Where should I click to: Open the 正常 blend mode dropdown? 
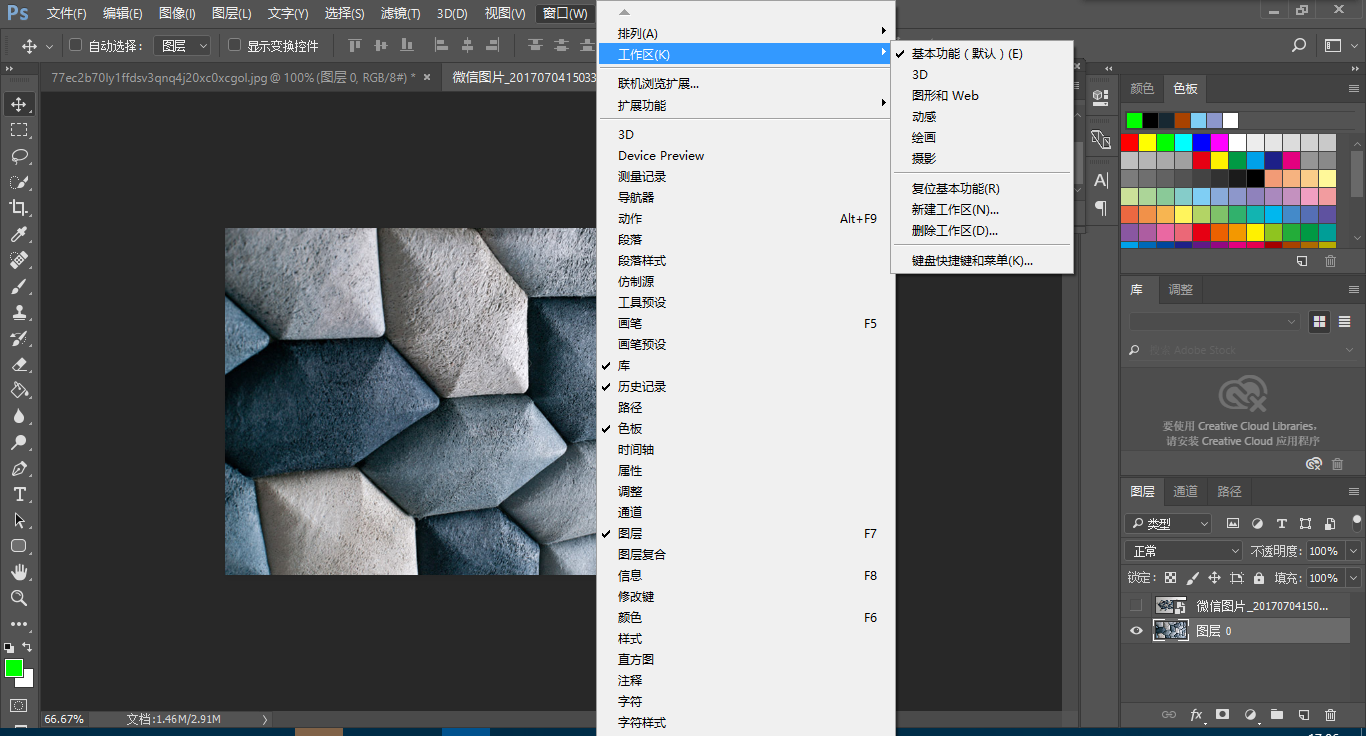1184,551
